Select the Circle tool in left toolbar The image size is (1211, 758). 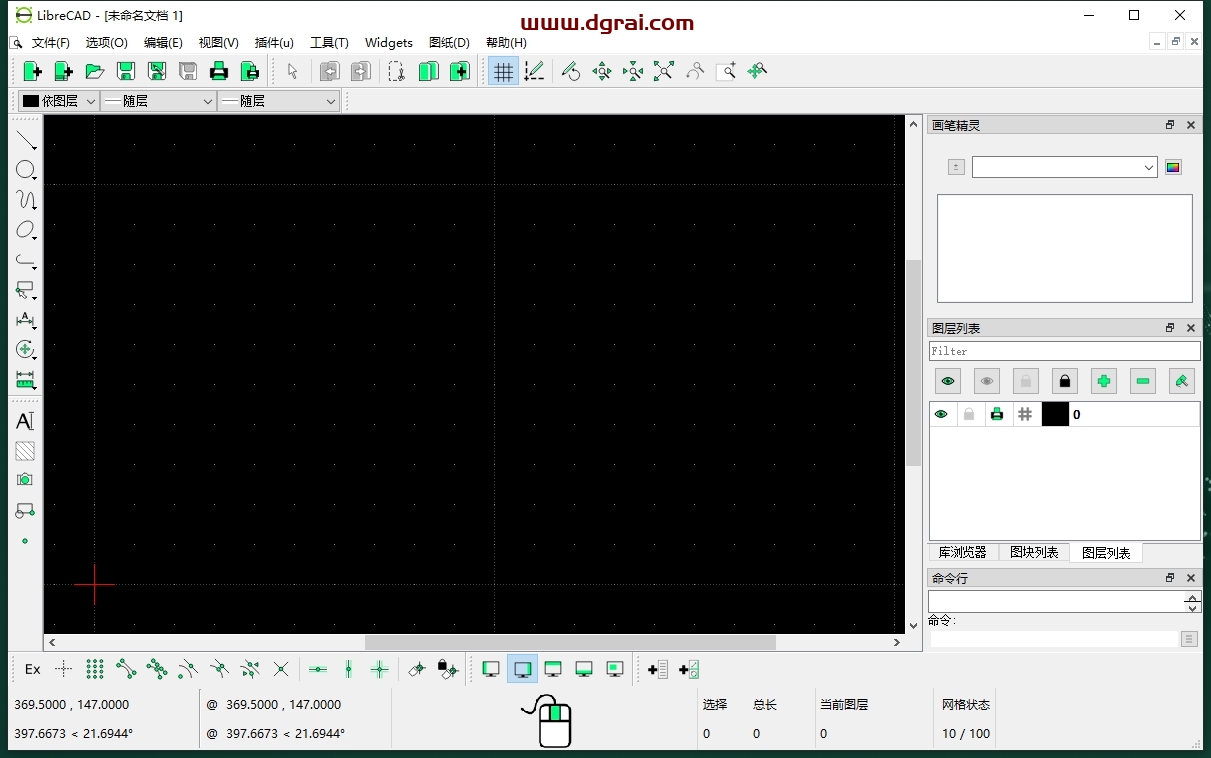[26, 171]
